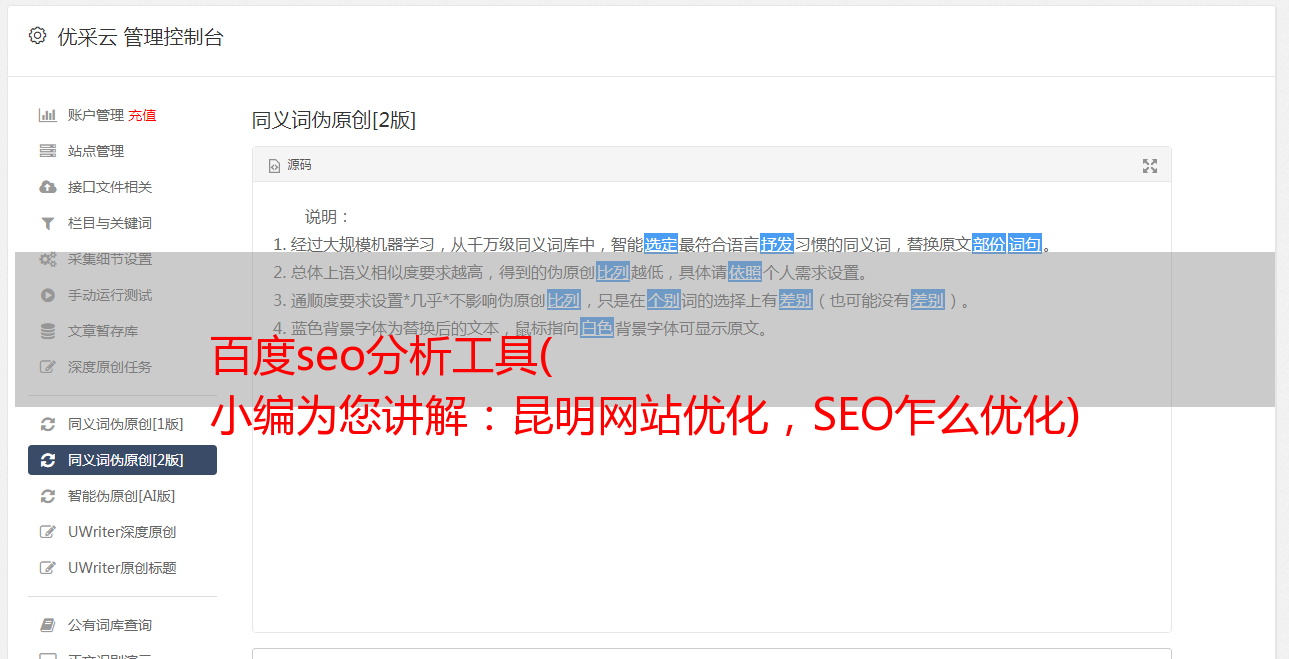
Task: Select the UWriter原创标题 sidebar entry
Action: (122, 568)
